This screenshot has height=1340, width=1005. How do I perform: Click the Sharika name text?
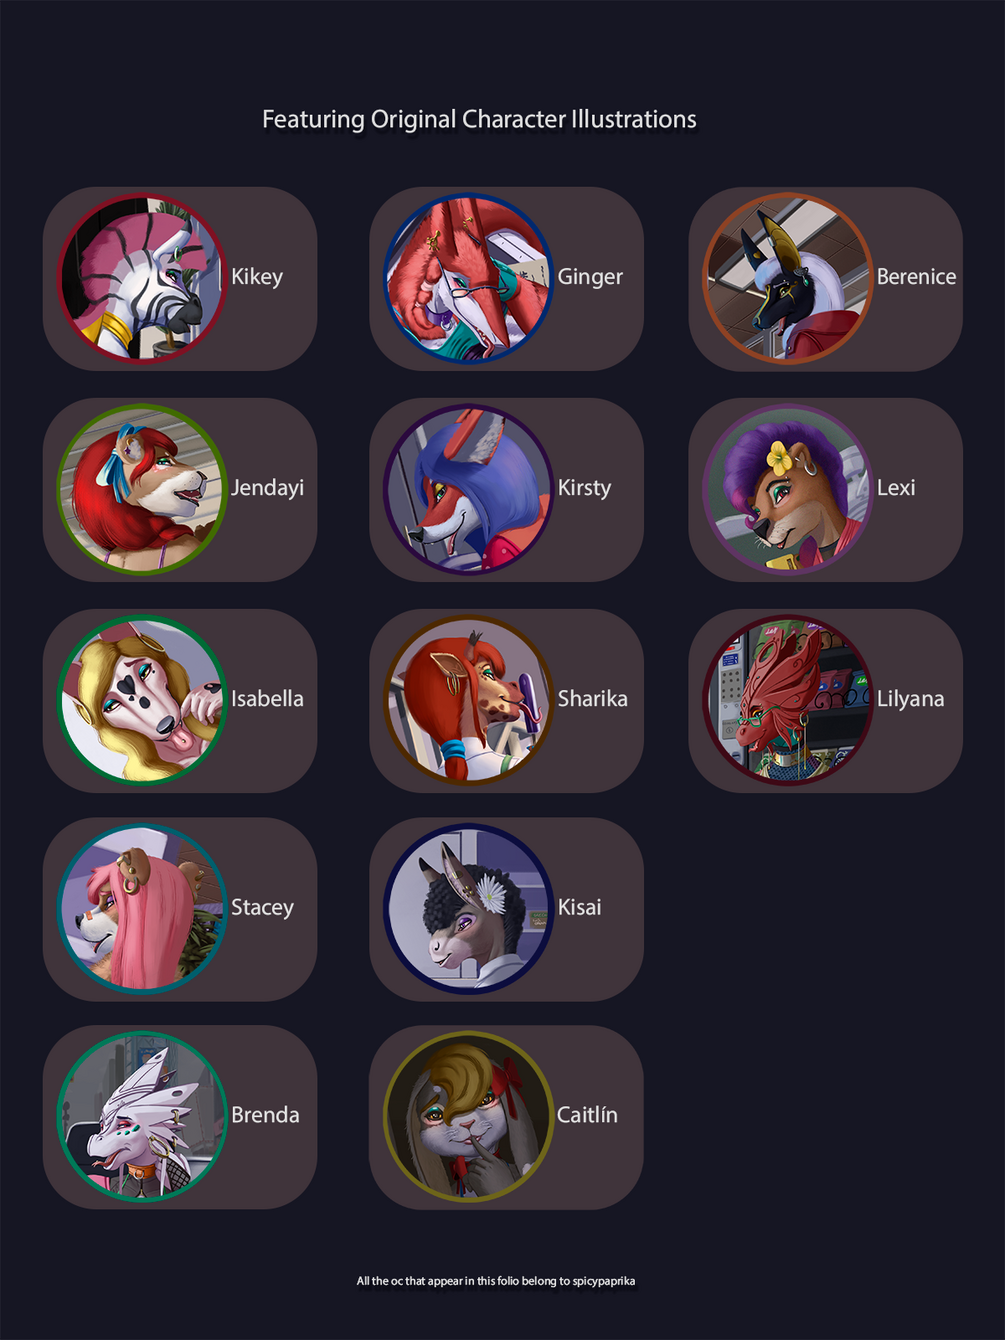coord(592,698)
